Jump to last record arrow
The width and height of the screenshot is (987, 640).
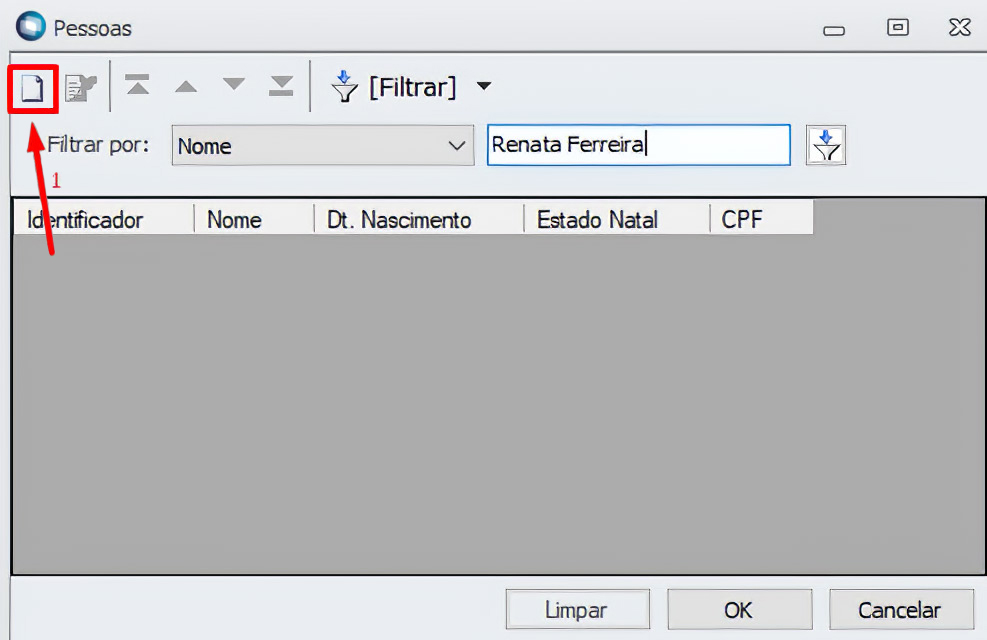click(282, 86)
